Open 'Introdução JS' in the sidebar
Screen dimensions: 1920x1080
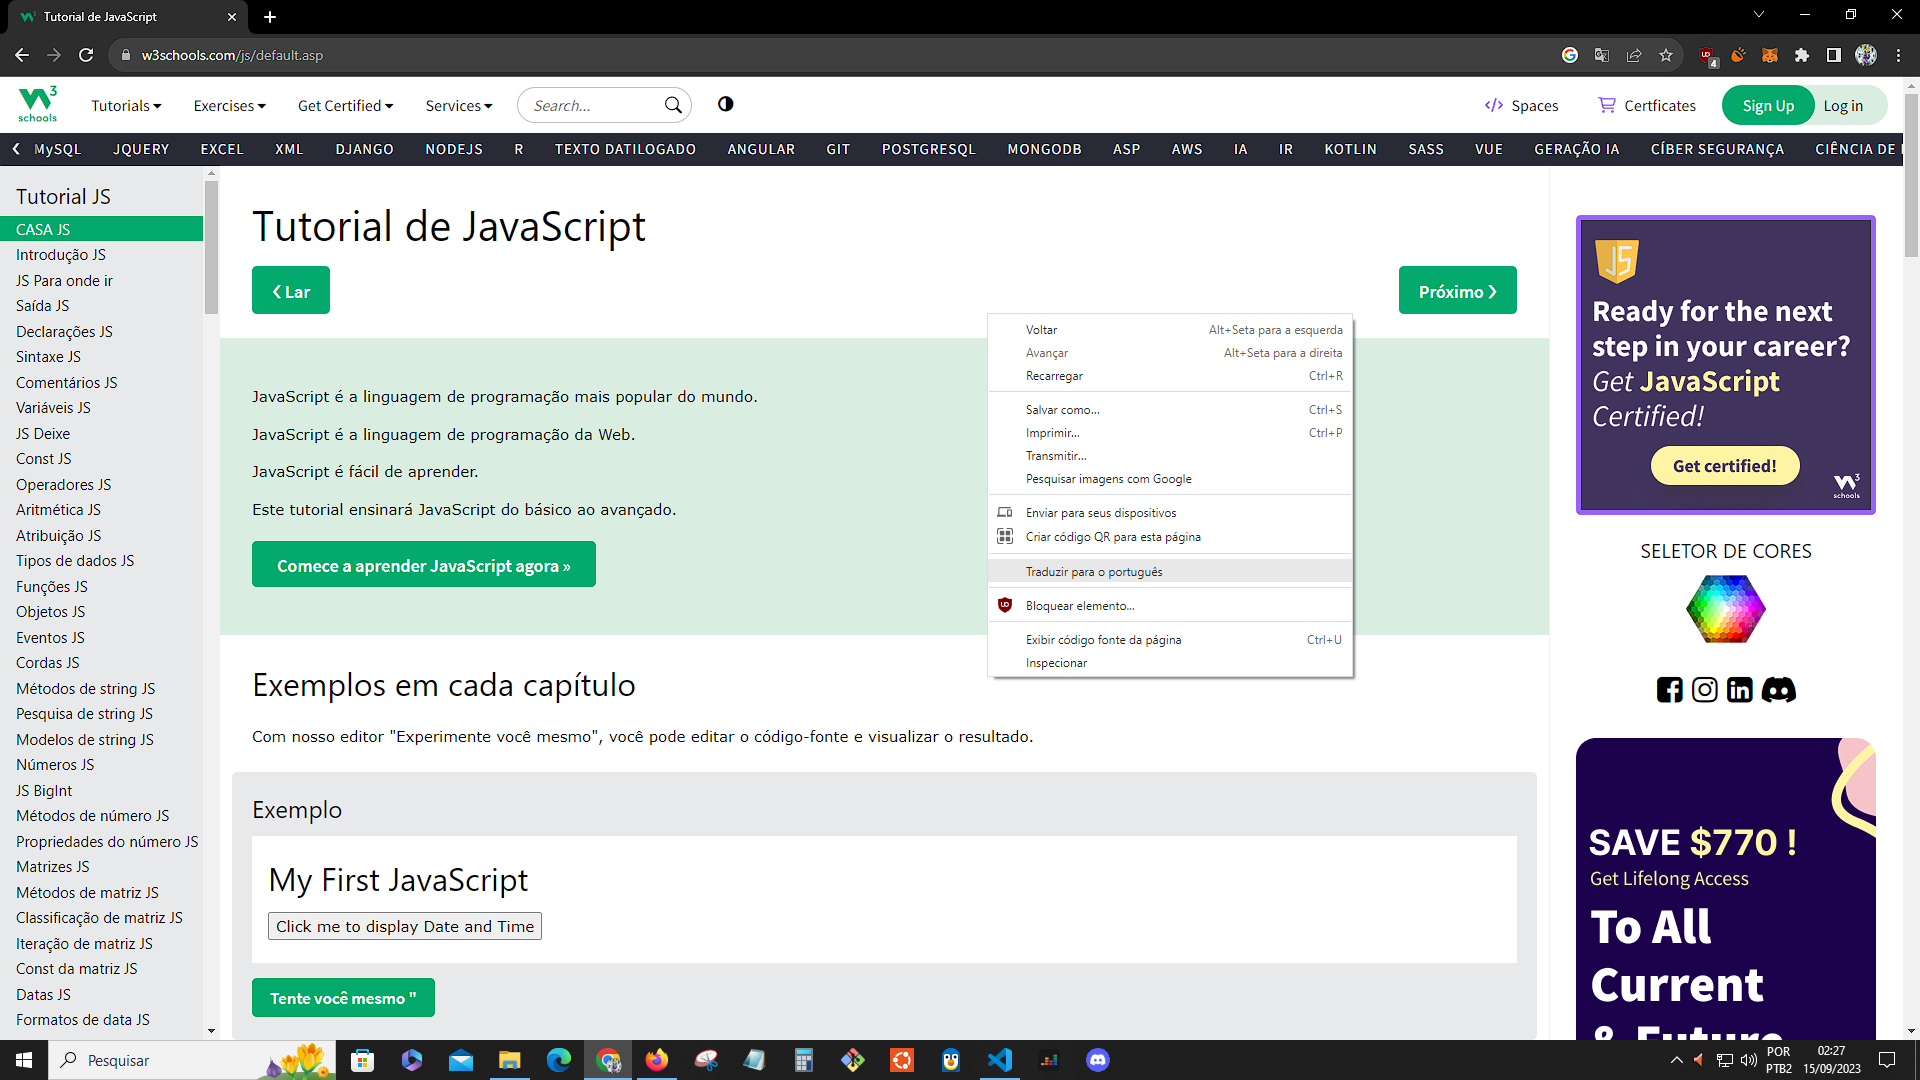click(61, 255)
